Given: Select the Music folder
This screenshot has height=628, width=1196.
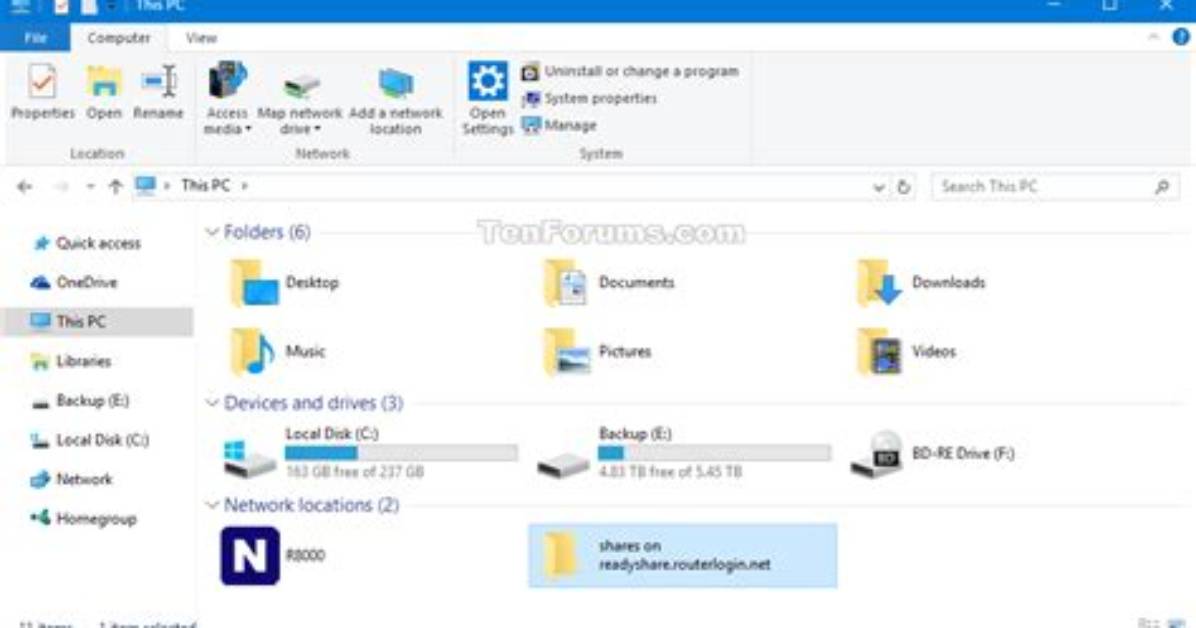Looking at the screenshot, I should point(278,352).
